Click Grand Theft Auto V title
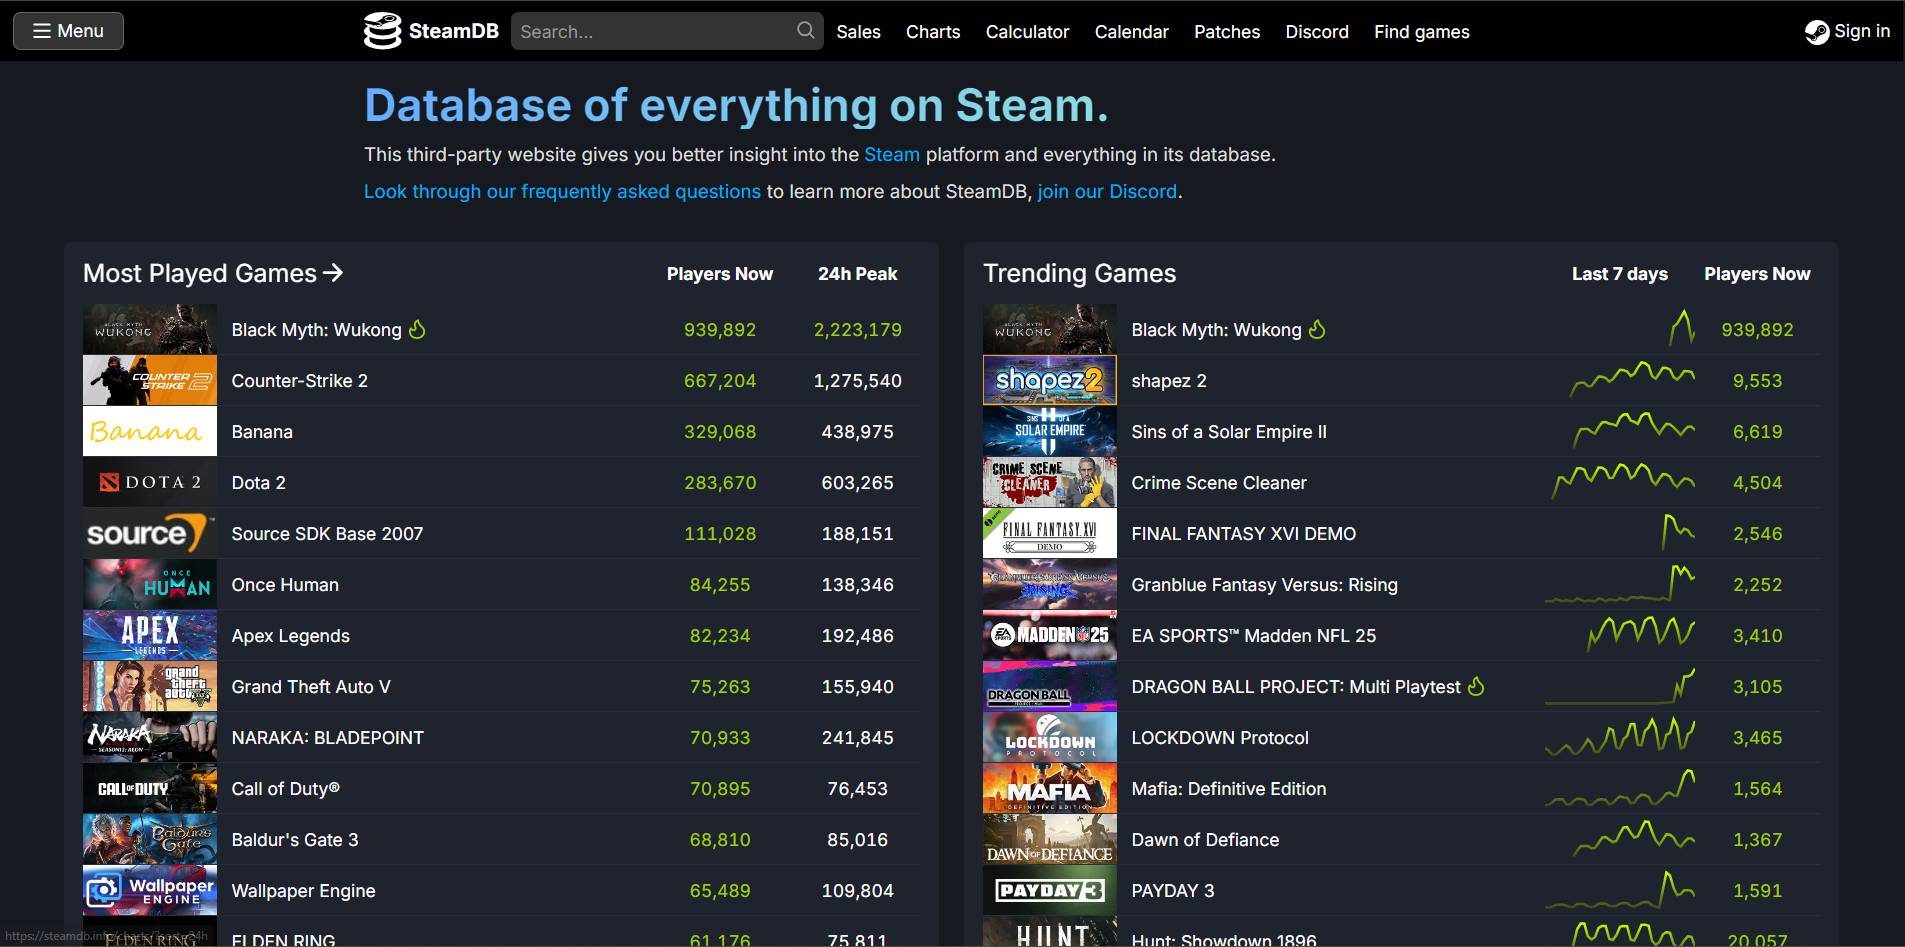 click(311, 687)
